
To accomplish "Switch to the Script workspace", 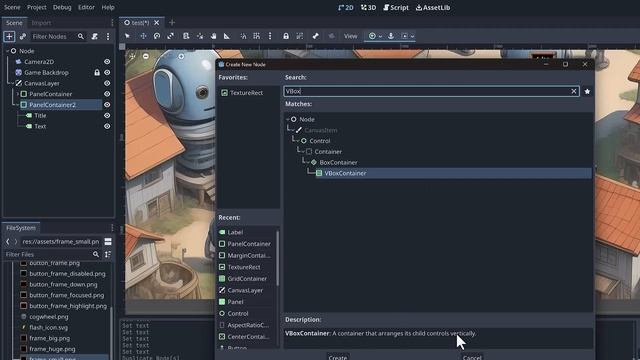I will 396,7.
